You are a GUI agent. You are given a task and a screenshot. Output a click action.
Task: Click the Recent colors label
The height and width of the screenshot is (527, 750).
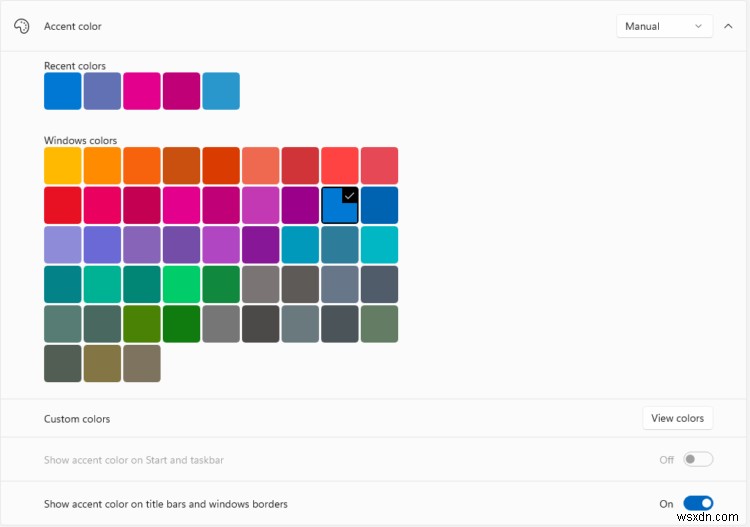(x=75, y=66)
